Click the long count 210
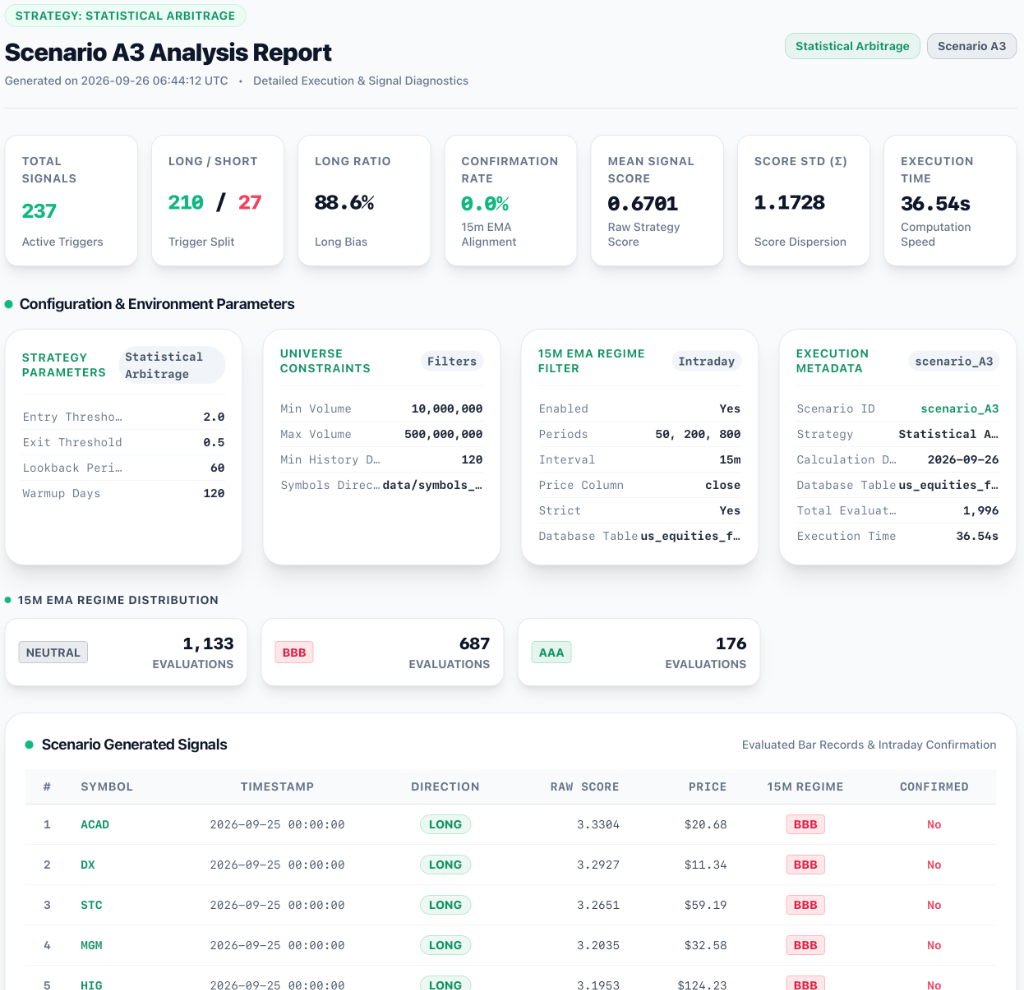This screenshot has height=990, width=1024. [x=185, y=202]
